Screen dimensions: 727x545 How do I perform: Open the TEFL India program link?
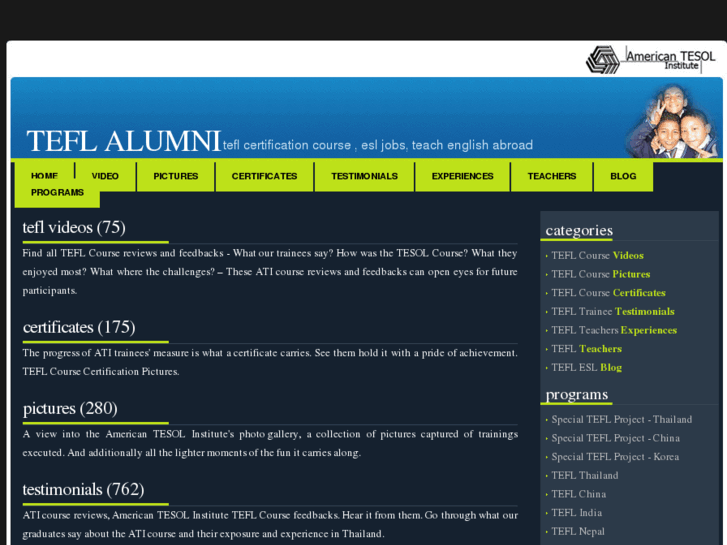(576, 513)
